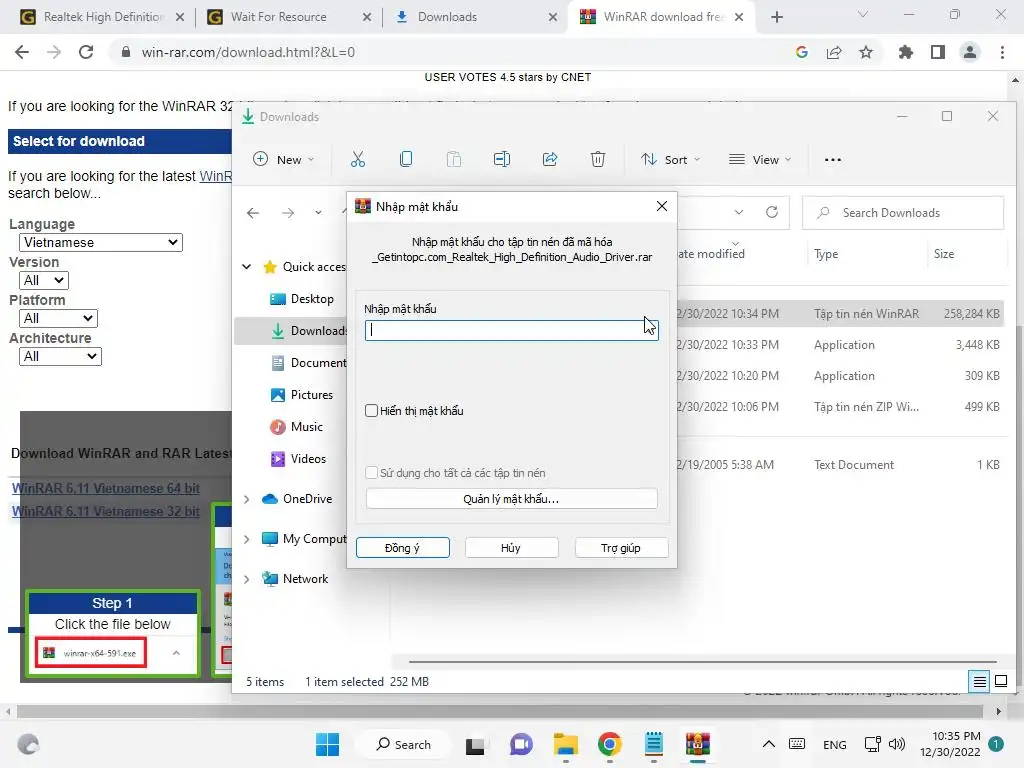Click the Paste icon in Explorer toolbar
Viewport: 1024px width, 768px height.
click(454, 159)
